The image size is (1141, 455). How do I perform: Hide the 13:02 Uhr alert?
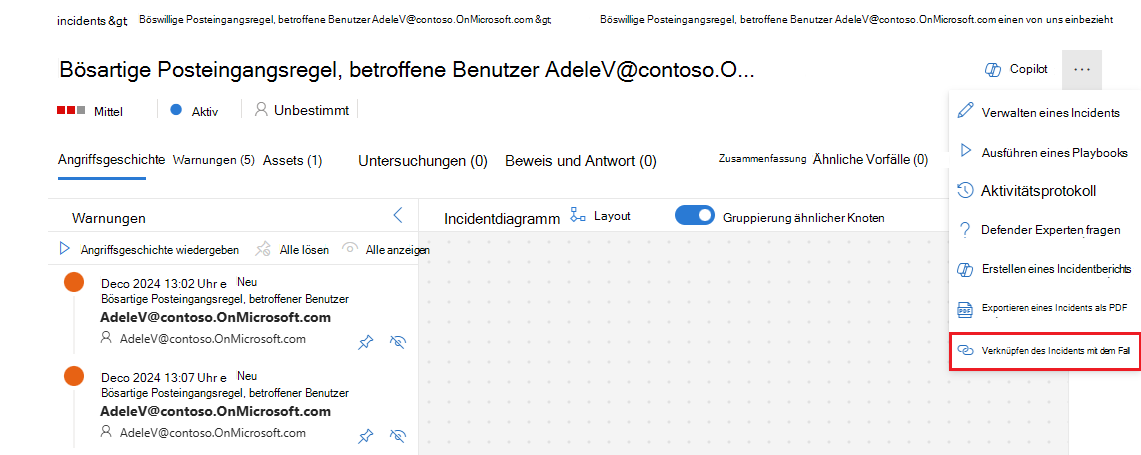397,341
